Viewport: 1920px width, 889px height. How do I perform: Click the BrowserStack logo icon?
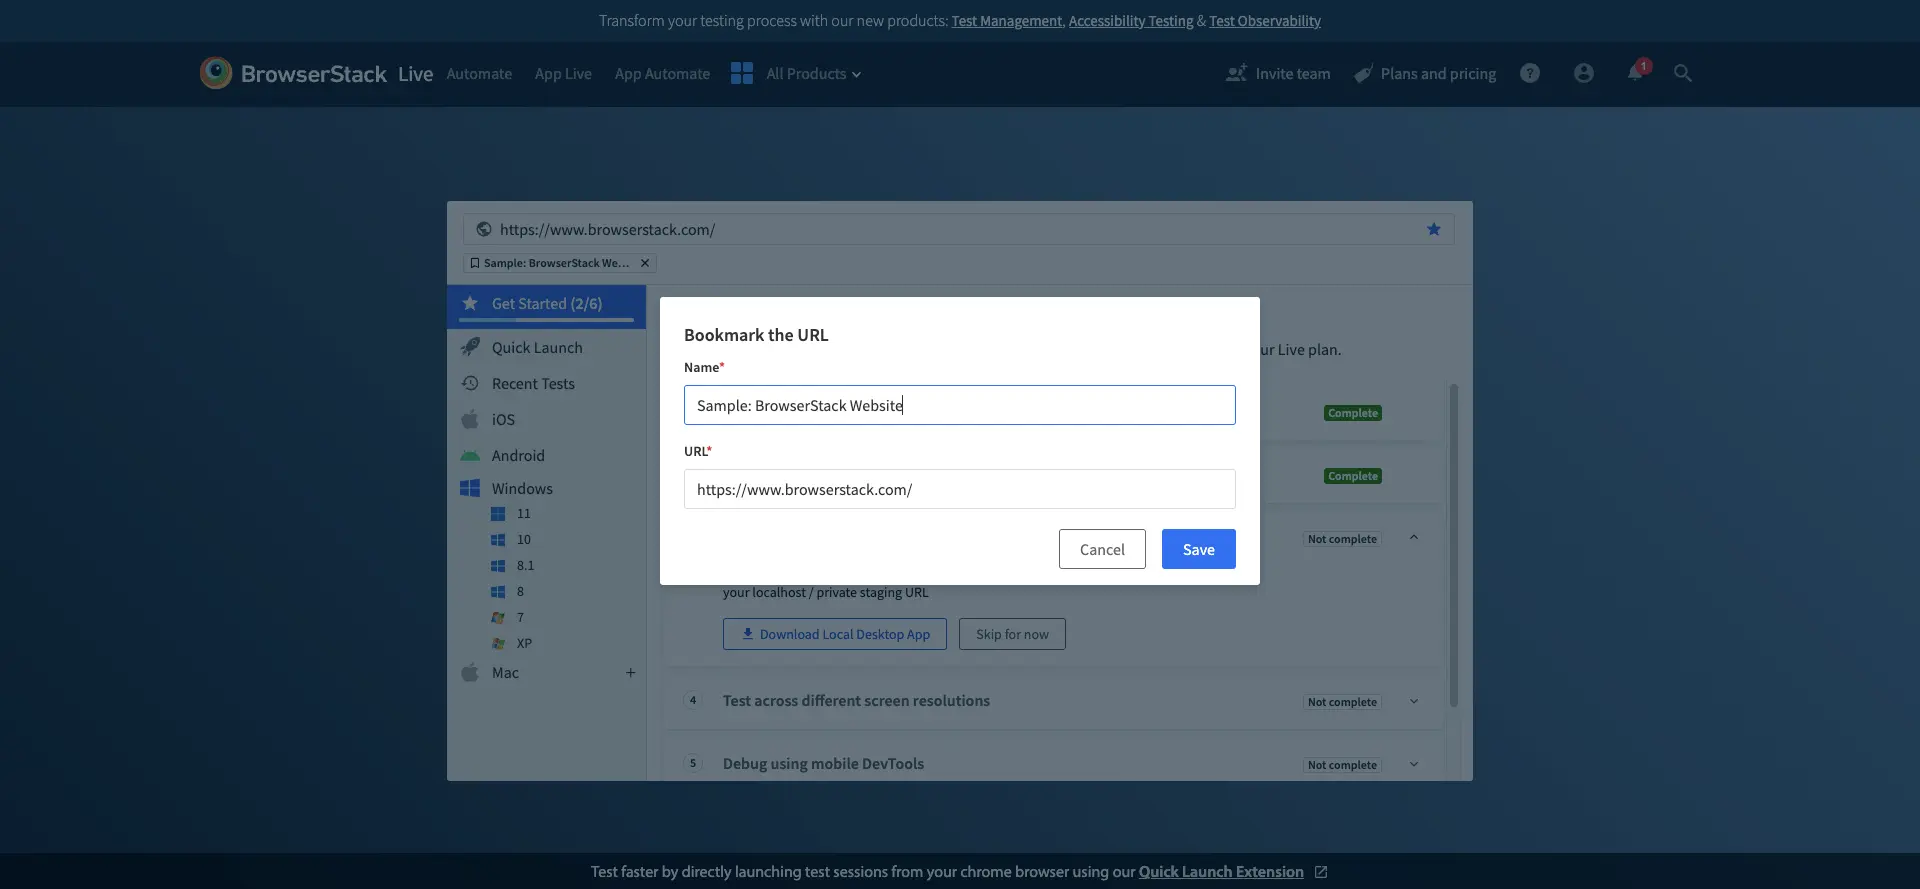pyautogui.click(x=216, y=73)
